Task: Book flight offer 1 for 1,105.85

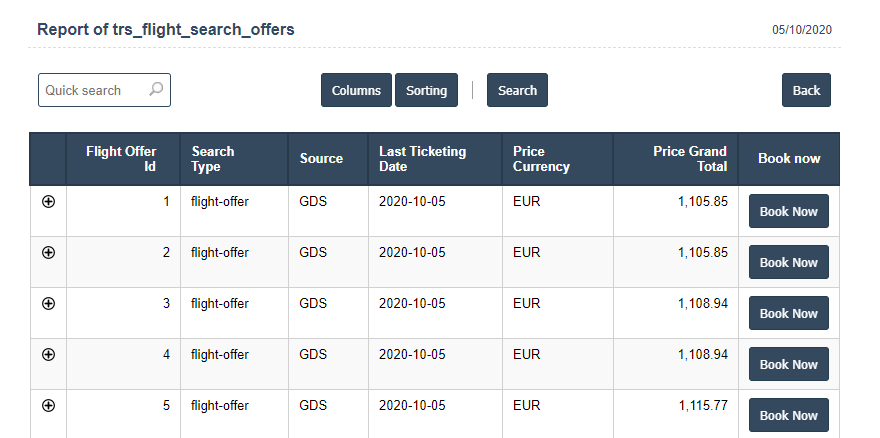Action: coord(788,212)
